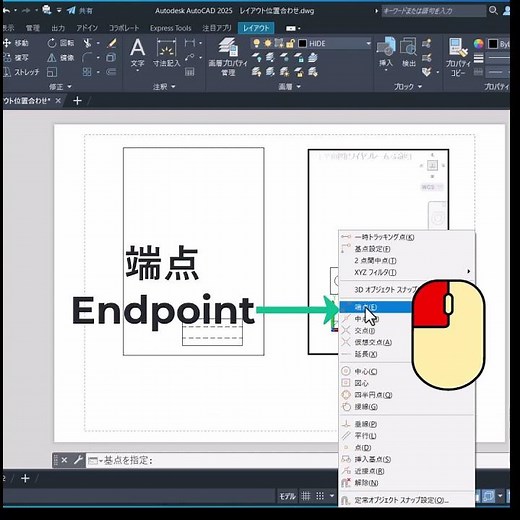
Task: Select the Linear dimension icon
Action: pos(190,43)
